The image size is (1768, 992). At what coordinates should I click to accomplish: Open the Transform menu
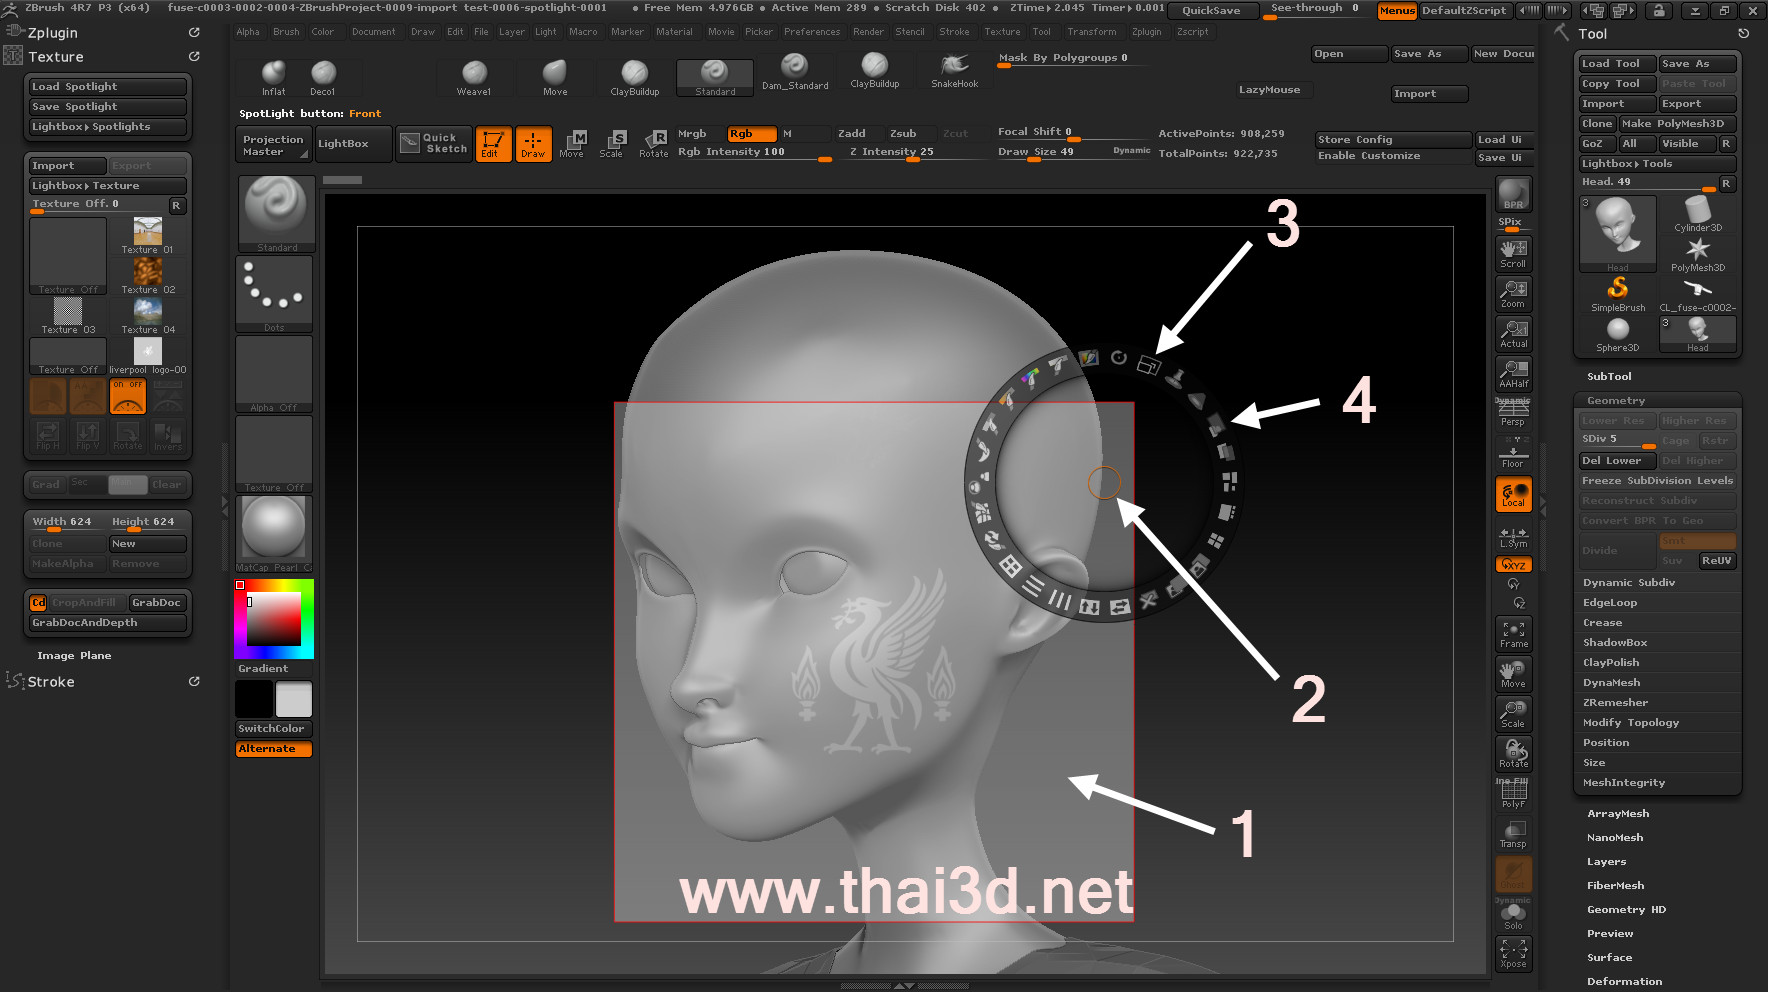pos(1091,32)
